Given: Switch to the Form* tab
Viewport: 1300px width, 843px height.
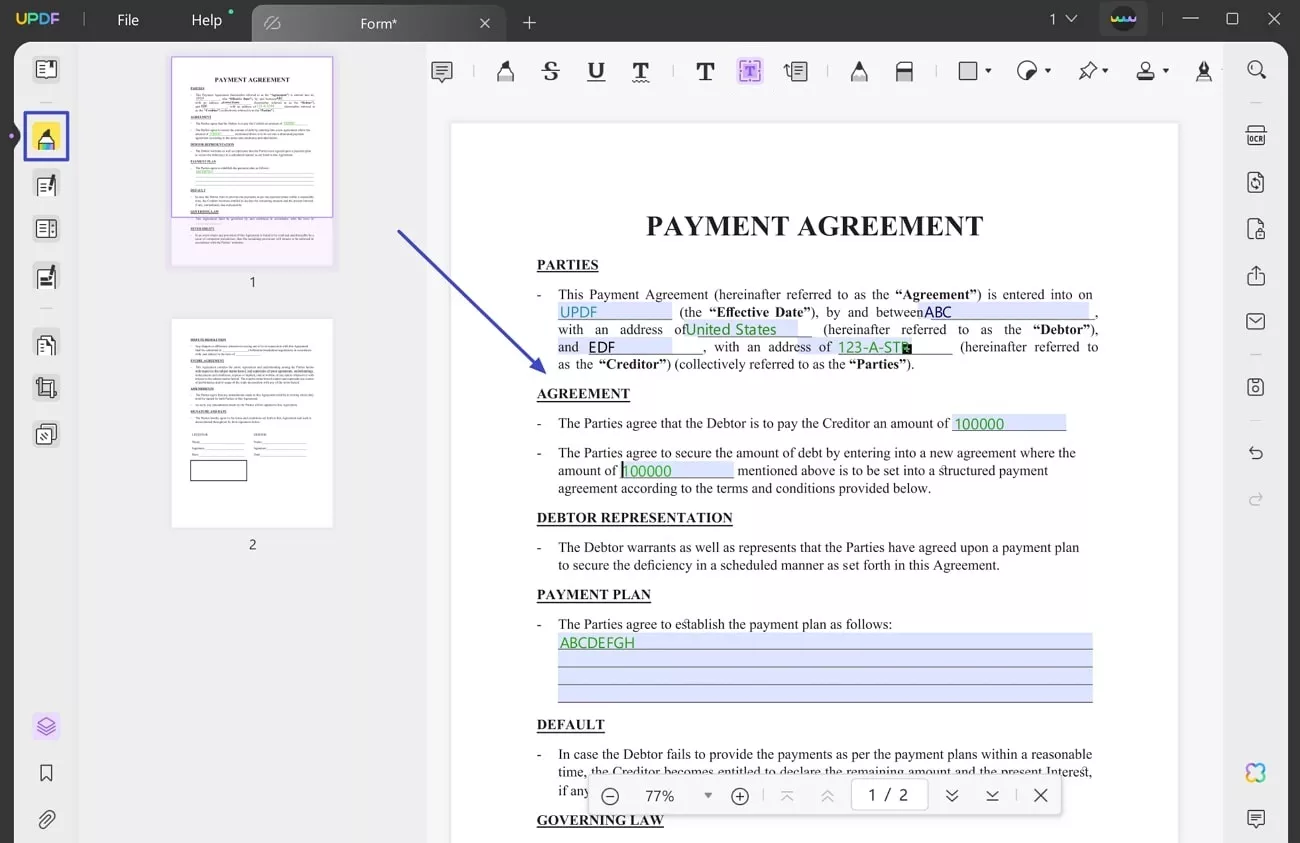Looking at the screenshot, I should [x=378, y=23].
